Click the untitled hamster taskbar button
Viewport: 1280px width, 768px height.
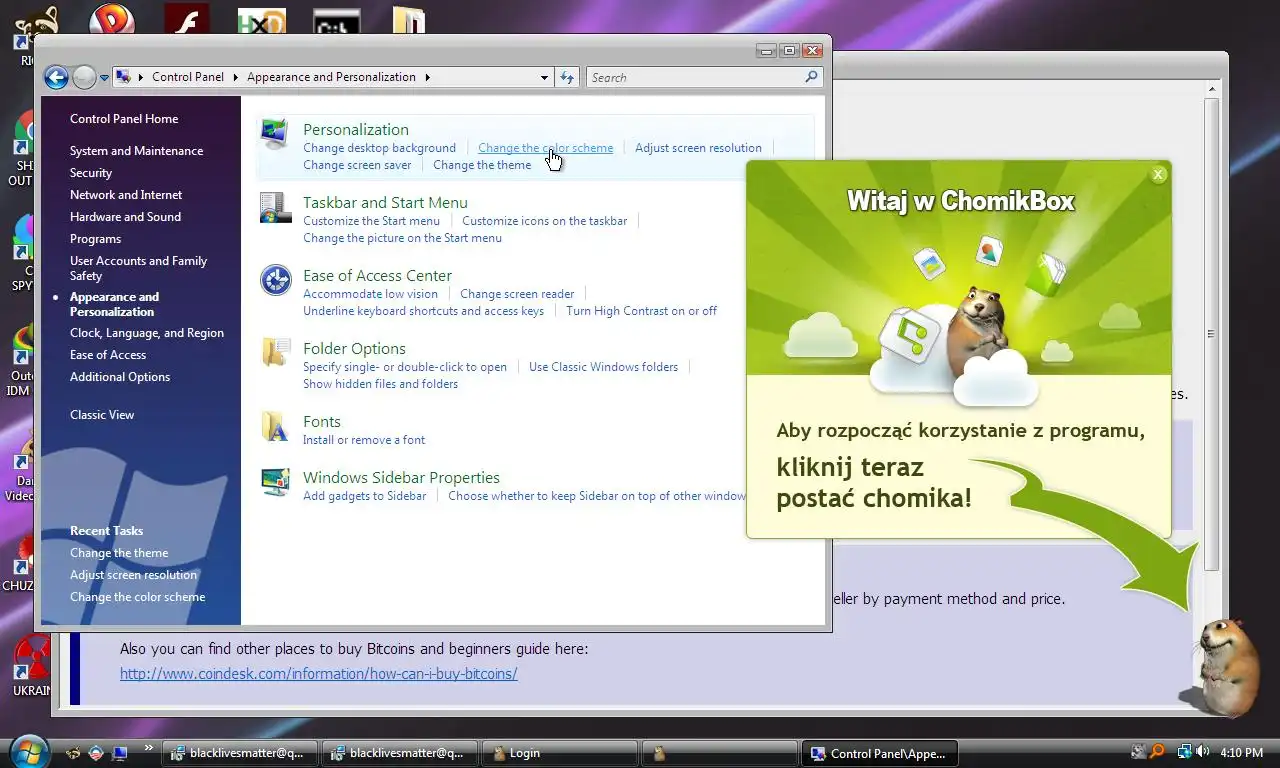(720, 753)
